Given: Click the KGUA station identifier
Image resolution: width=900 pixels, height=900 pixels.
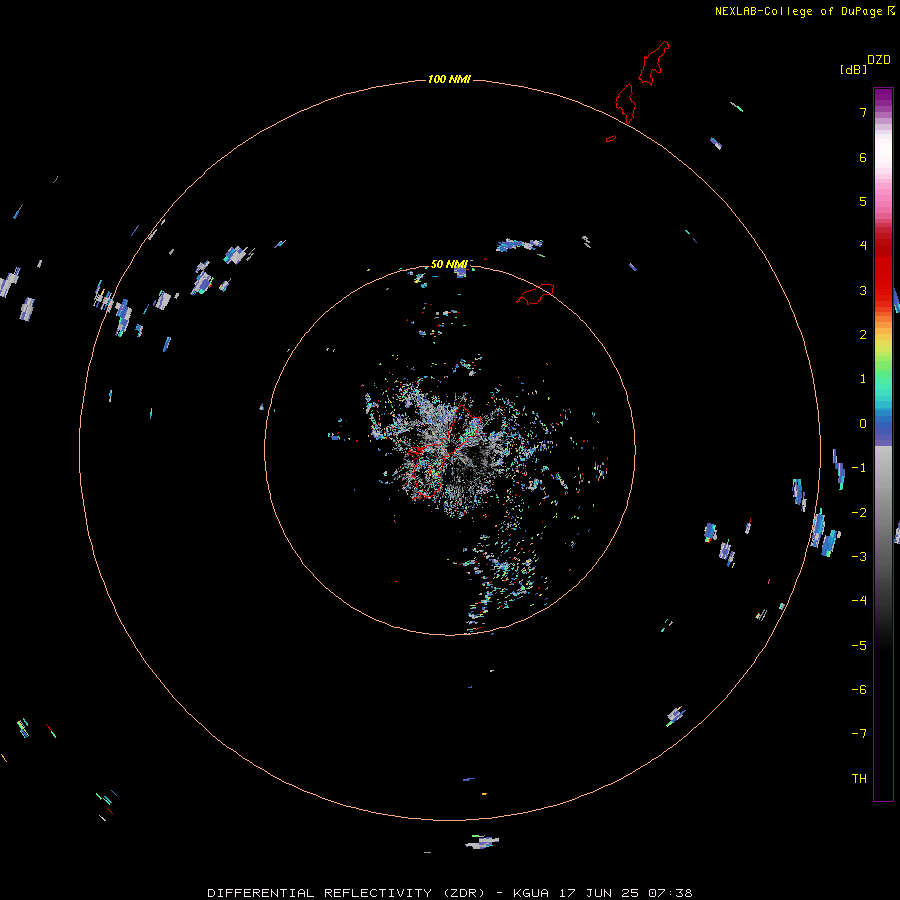Looking at the screenshot, I should point(530,893).
